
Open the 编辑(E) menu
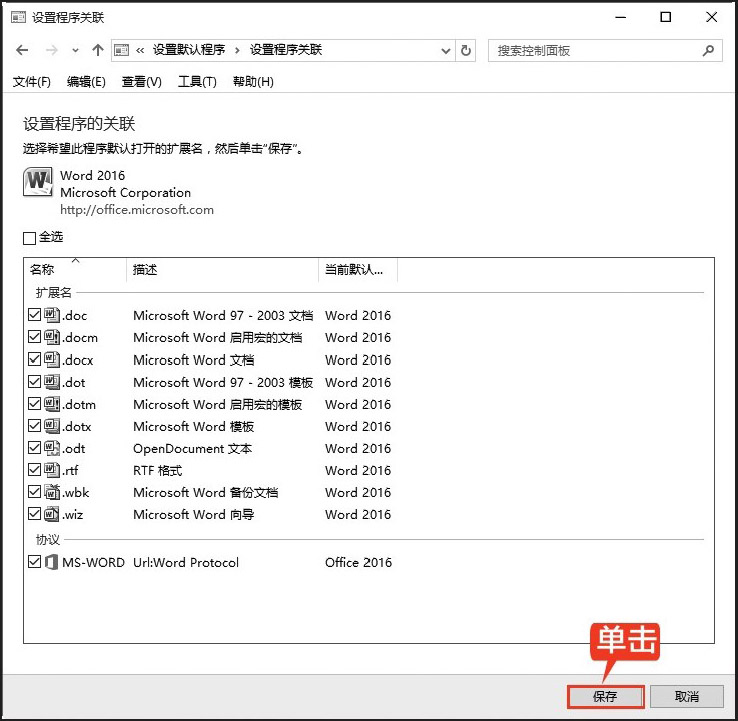86,82
